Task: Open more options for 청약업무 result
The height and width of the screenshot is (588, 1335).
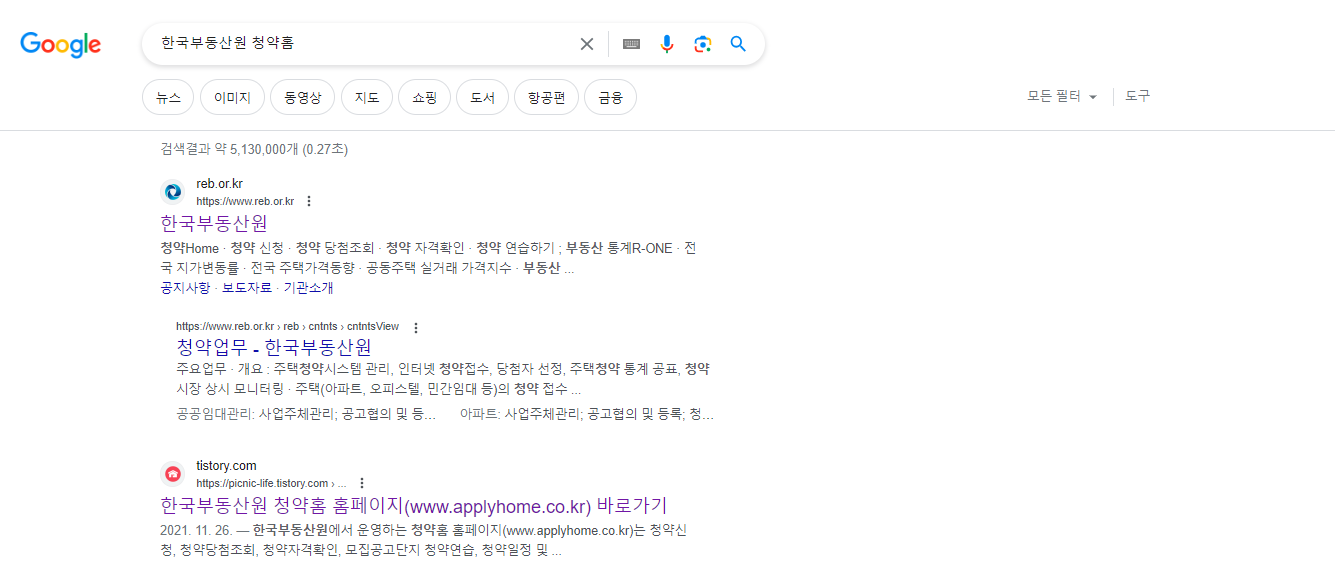Action: 416,327
